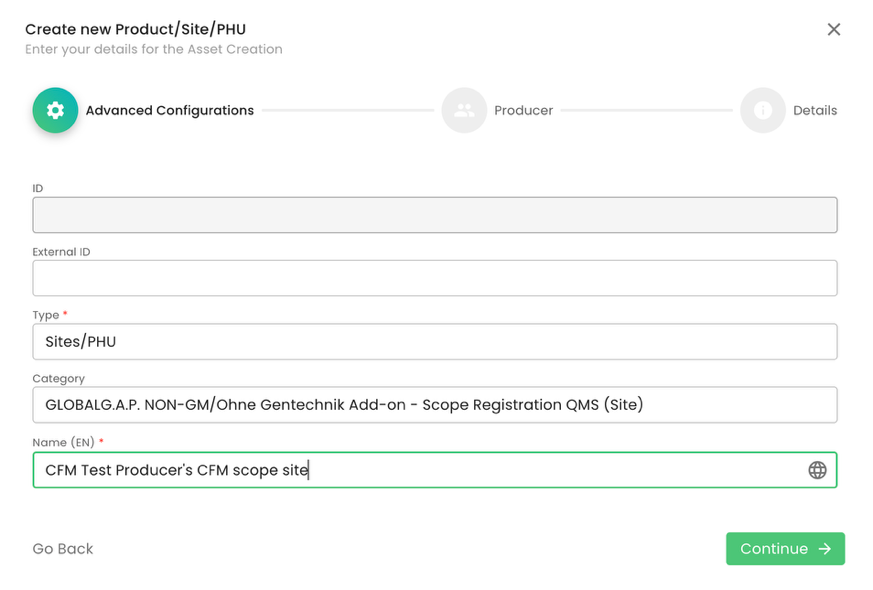Click the Name (EN) field label
The width and height of the screenshot is (873, 590).
click(64, 442)
